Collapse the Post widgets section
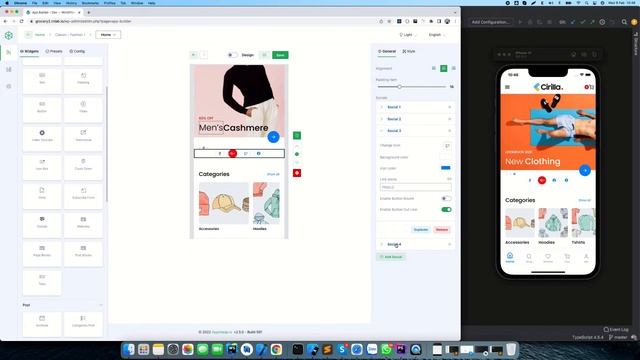The width and height of the screenshot is (640, 360). [x=101, y=305]
